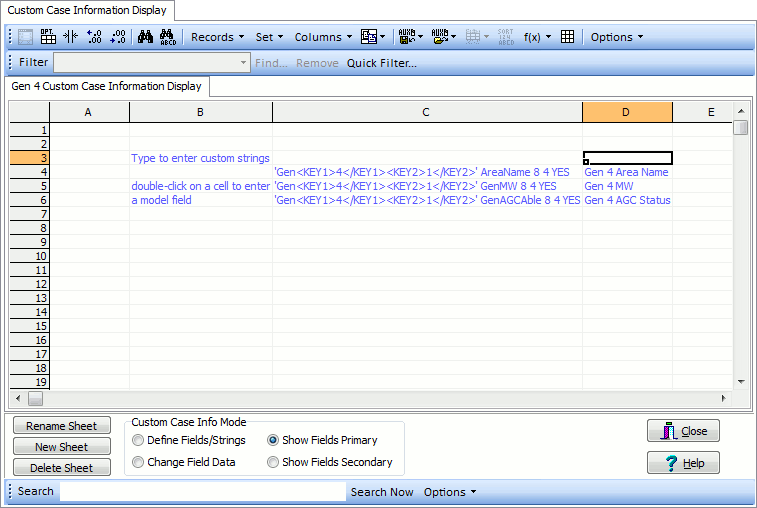The width and height of the screenshot is (757, 508).
Task: Enable Show Fields Secondary option
Action: (x=273, y=462)
